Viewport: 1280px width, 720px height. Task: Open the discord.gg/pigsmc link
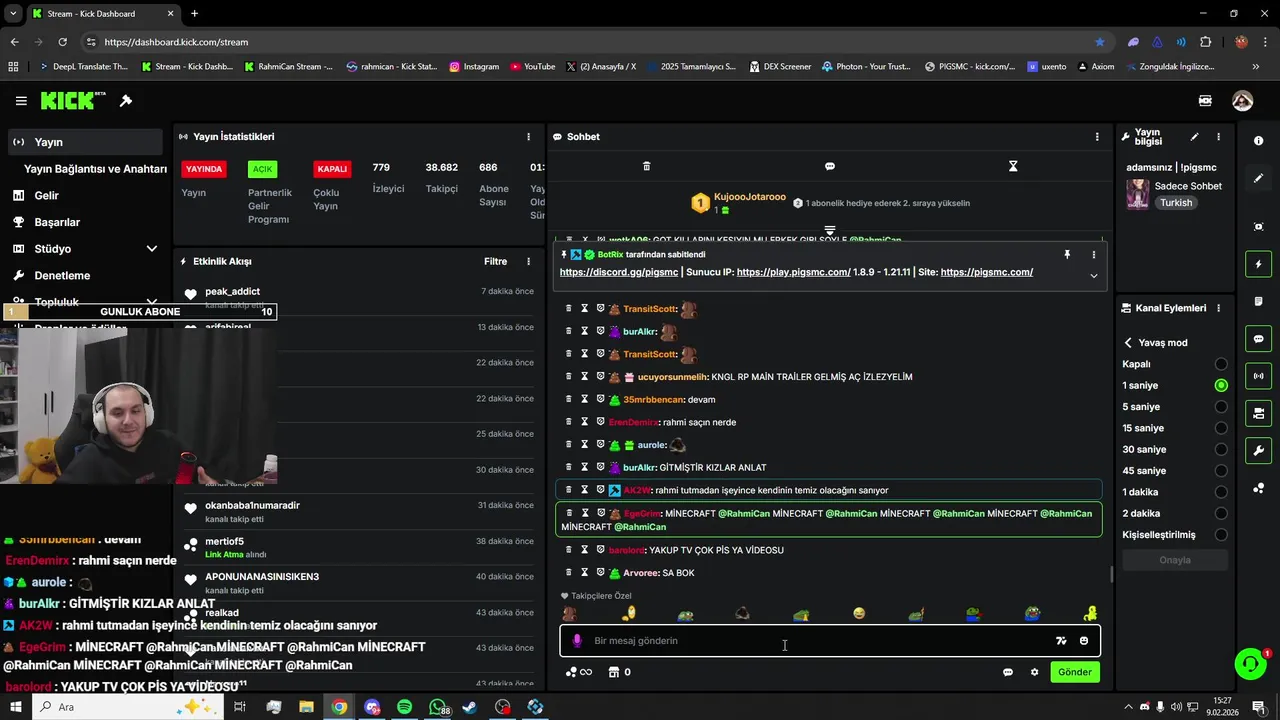click(619, 272)
